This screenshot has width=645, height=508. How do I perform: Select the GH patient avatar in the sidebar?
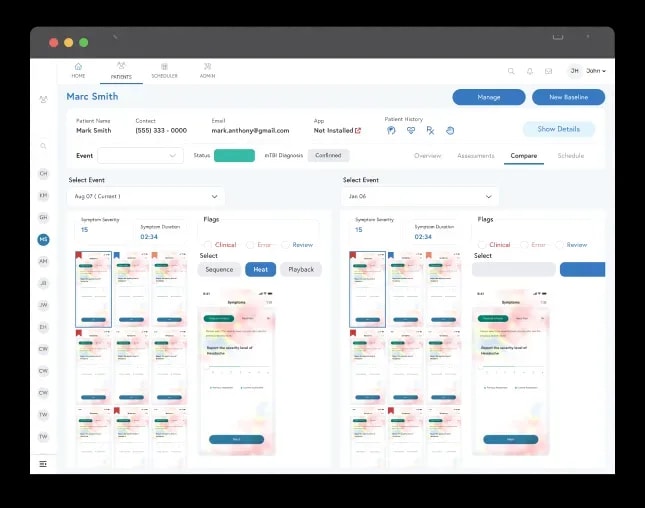pyautogui.click(x=43, y=217)
